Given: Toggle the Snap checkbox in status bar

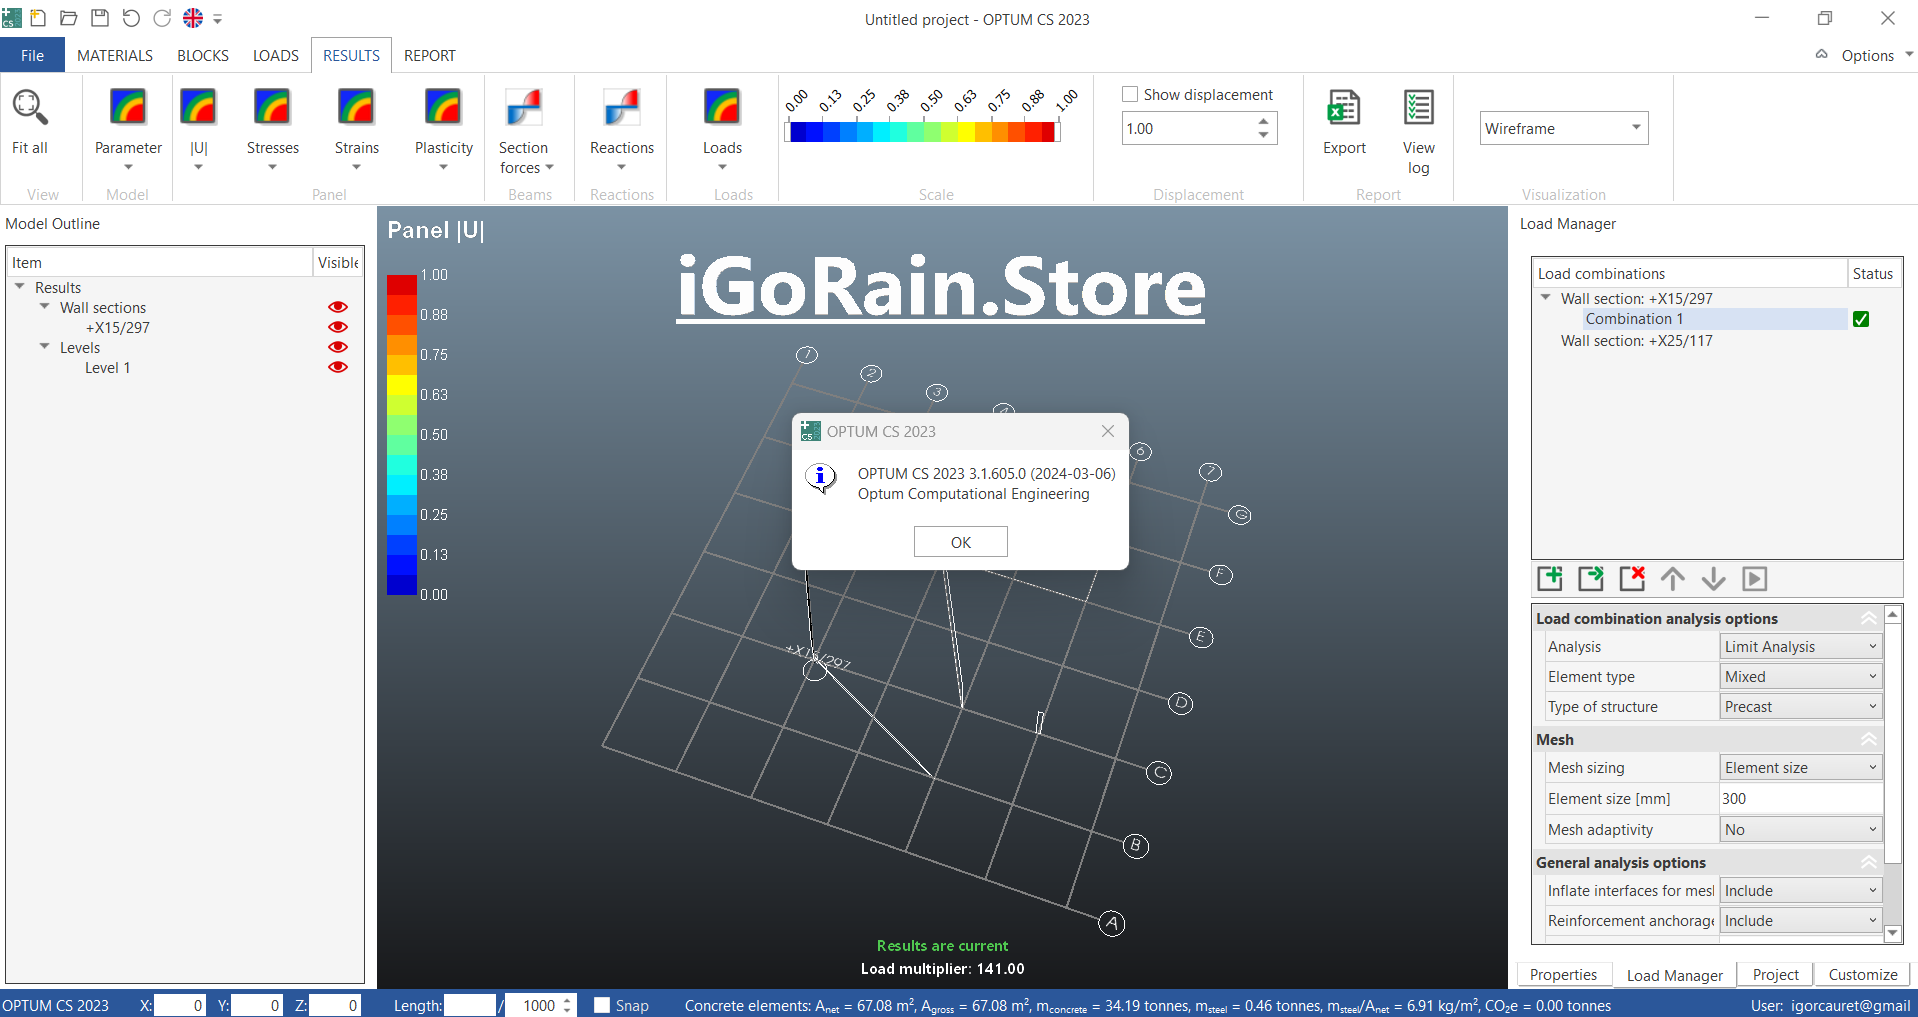Looking at the screenshot, I should click(x=602, y=1005).
